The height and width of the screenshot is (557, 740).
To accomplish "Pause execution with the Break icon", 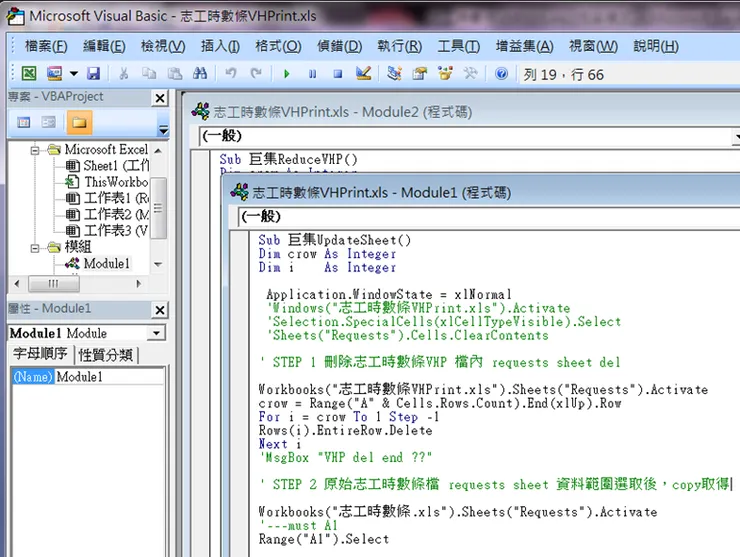I will point(312,74).
